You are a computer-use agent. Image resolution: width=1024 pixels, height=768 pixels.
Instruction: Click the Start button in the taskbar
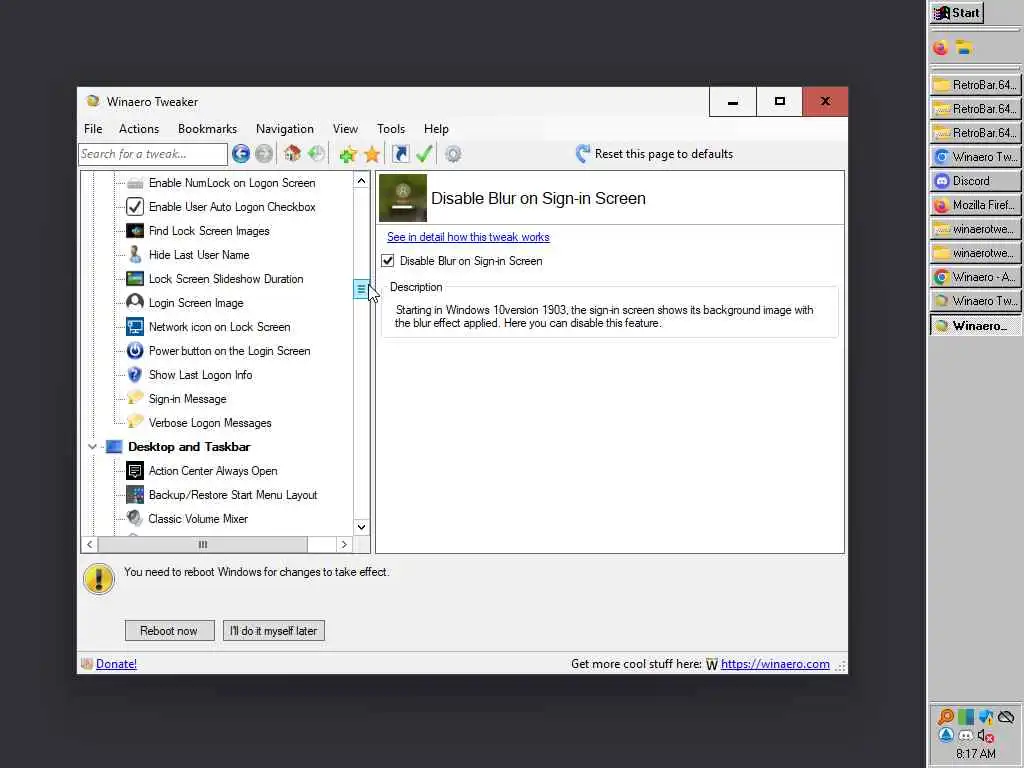957,12
